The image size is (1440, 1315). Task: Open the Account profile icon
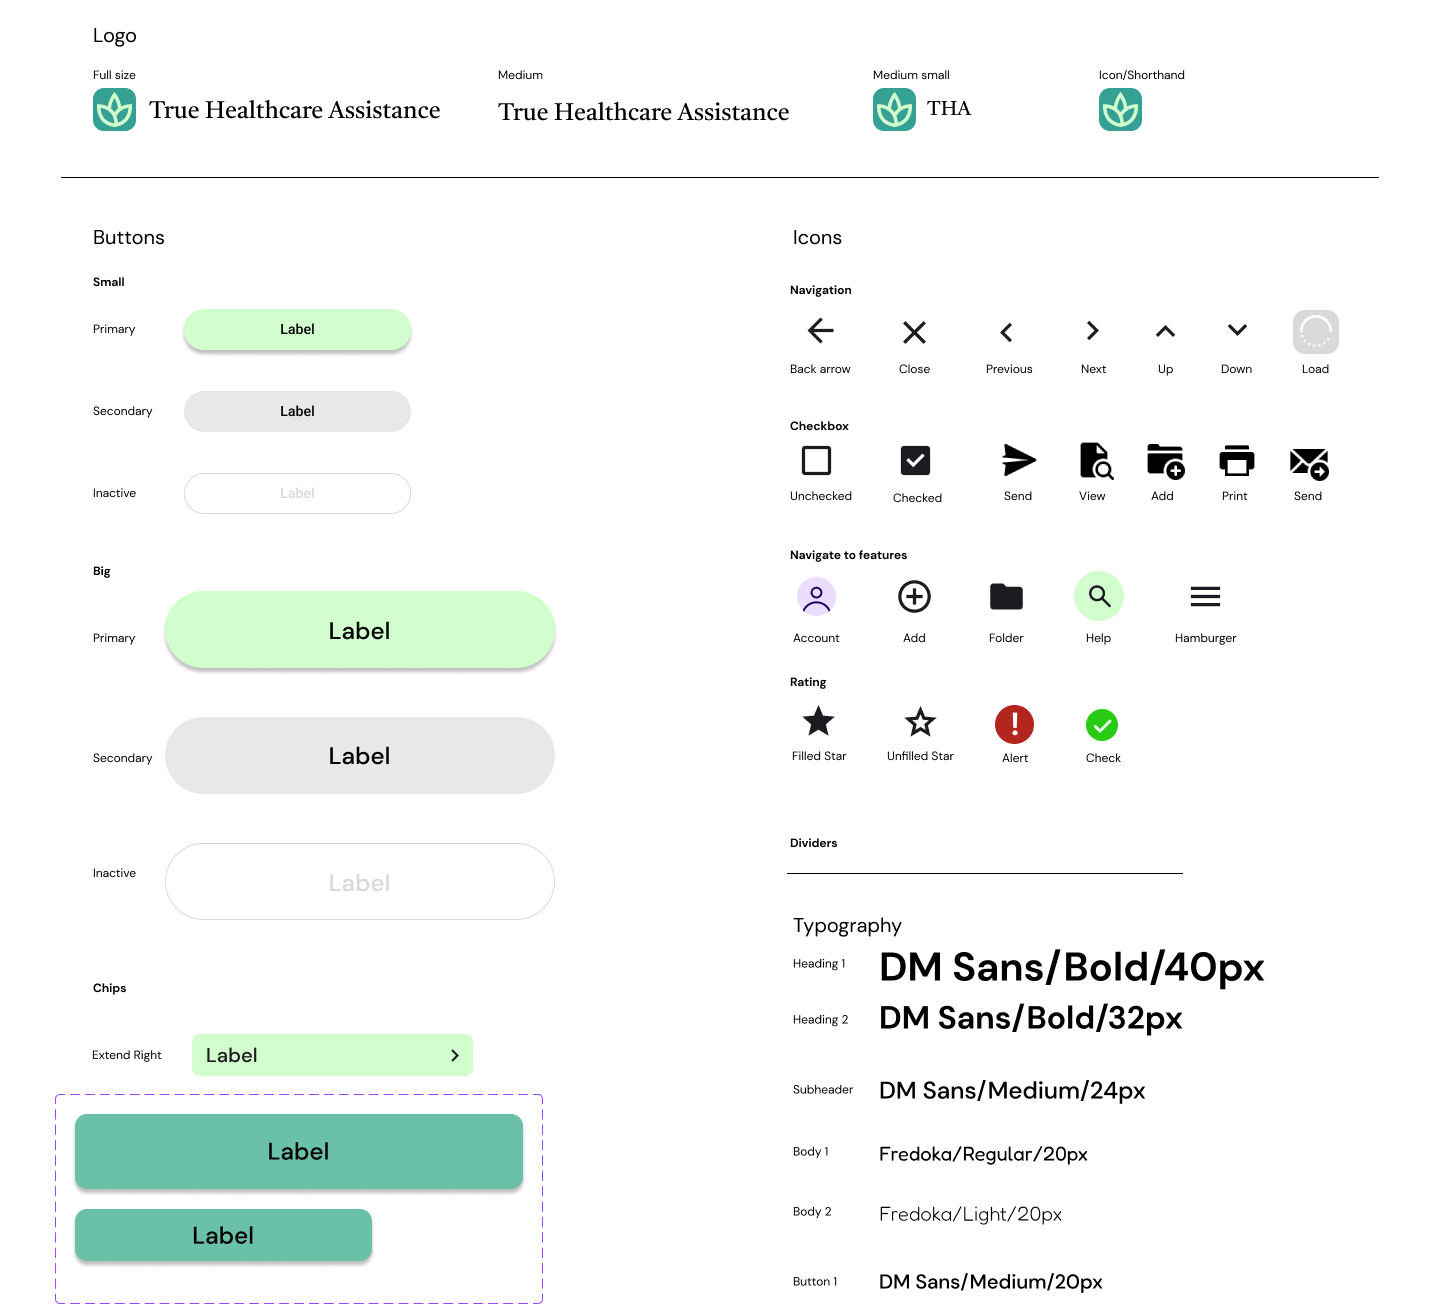[x=816, y=597]
